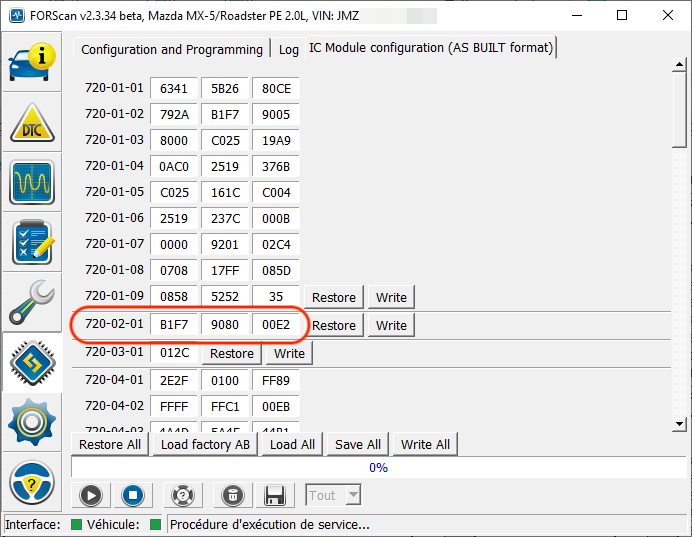Screen dimensions: 692x537
Task: Edit field 0AC0 in row 720-01-04
Action: (174, 166)
